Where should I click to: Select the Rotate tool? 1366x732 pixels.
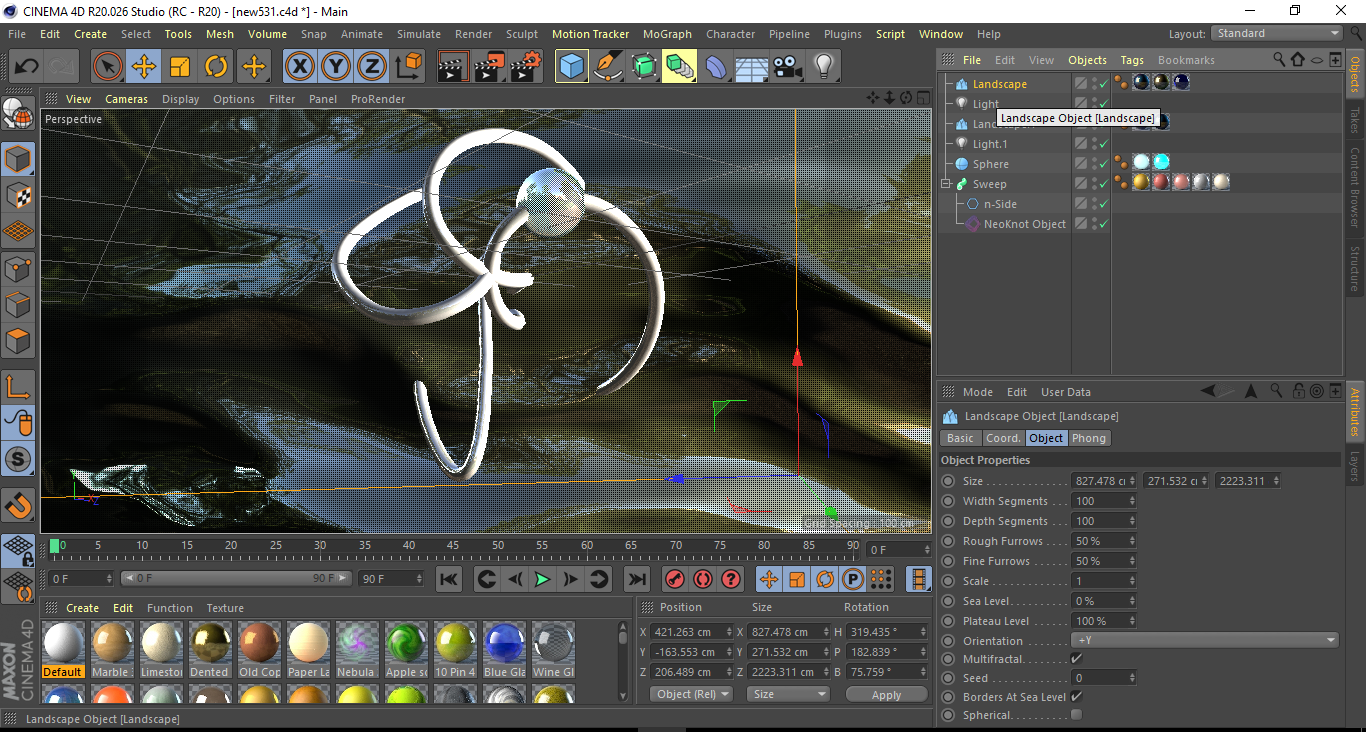[x=216, y=67]
